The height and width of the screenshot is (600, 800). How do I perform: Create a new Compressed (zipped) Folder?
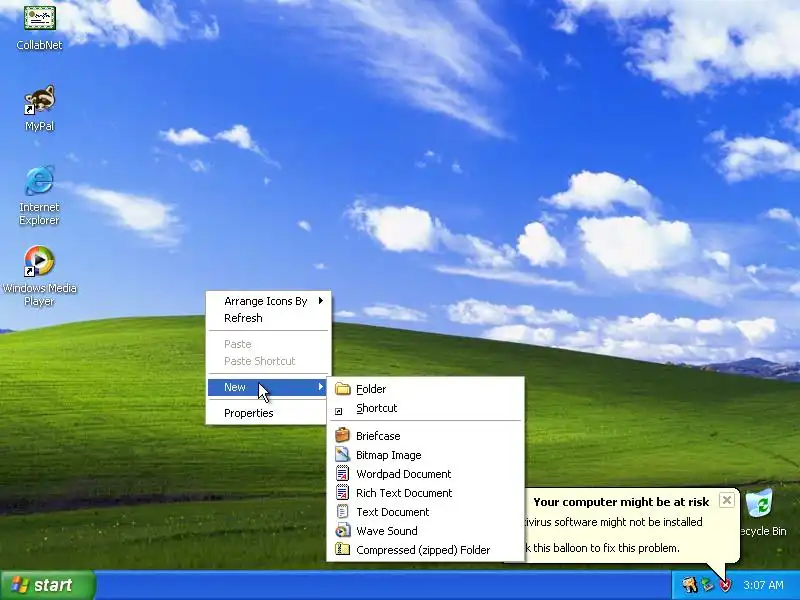[426, 549]
